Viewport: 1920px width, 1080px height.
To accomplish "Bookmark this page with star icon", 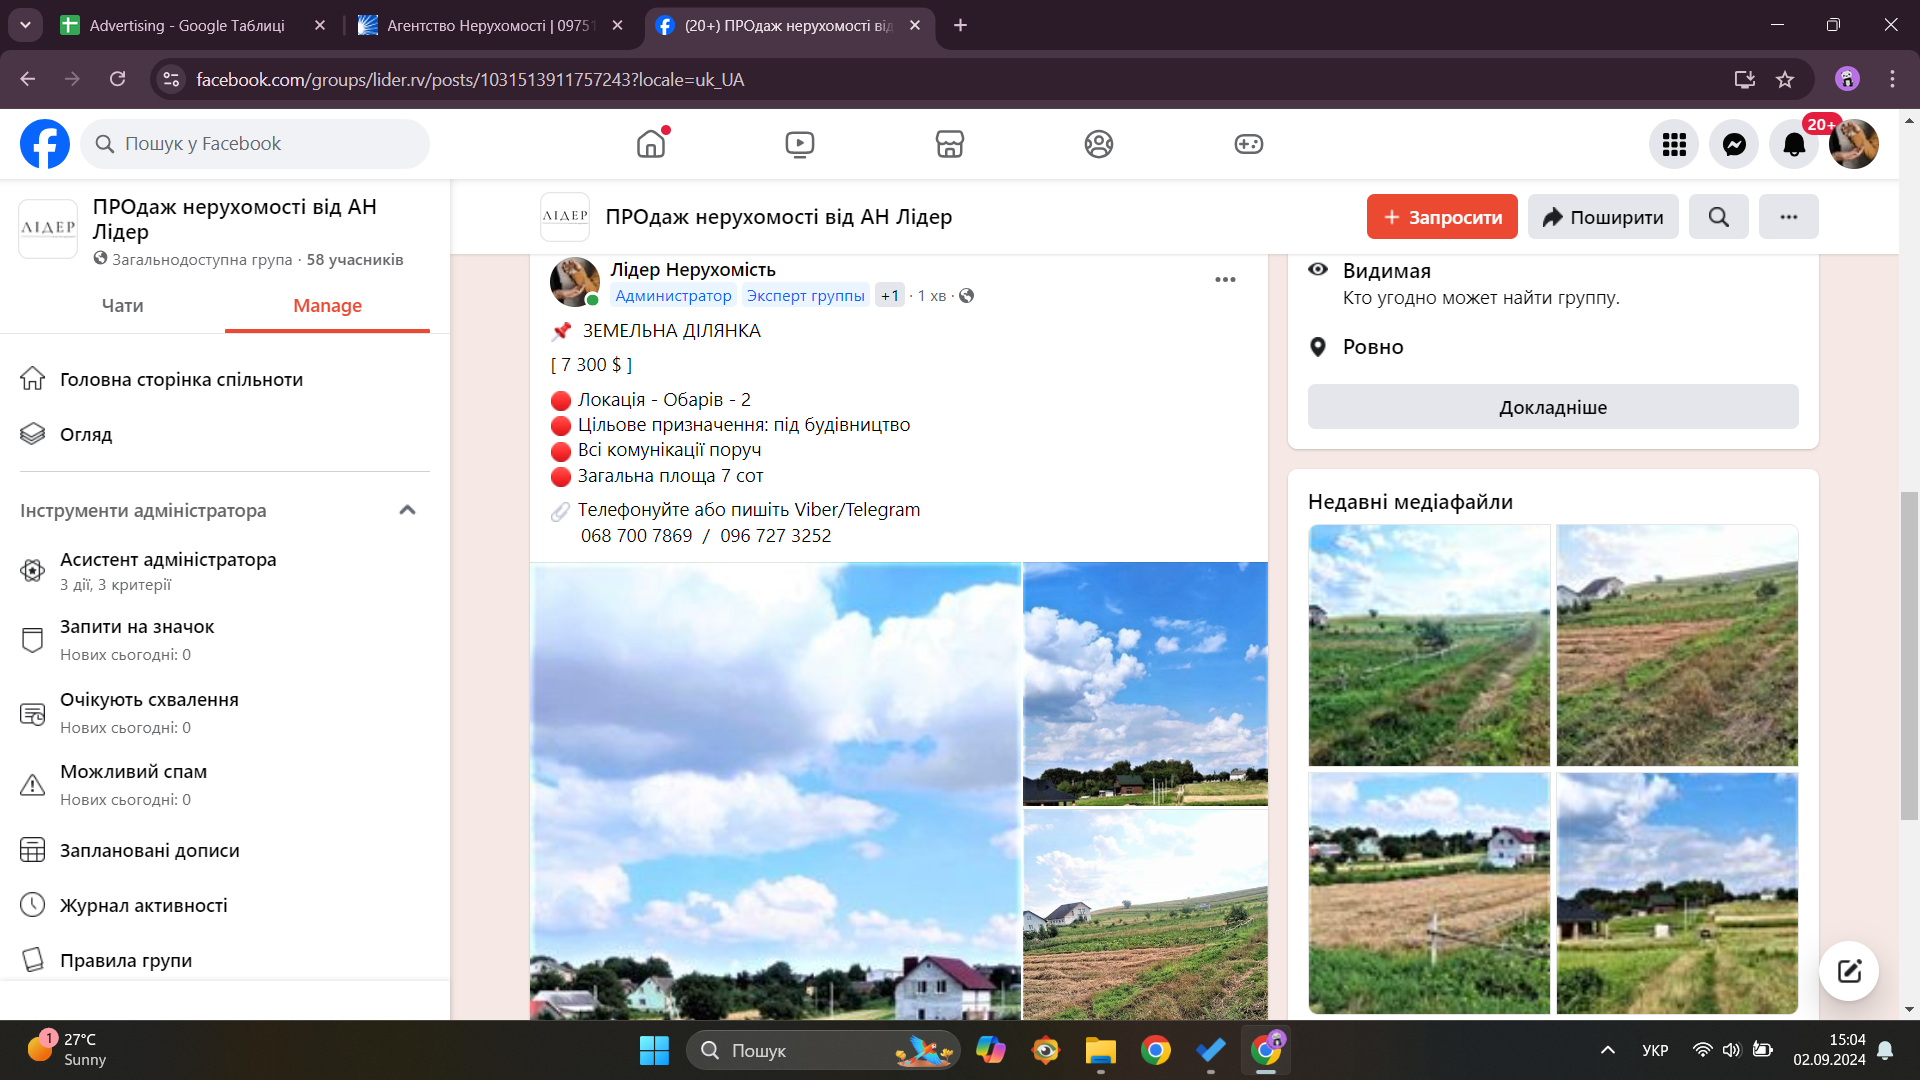I will pyautogui.click(x=1785, y=80).
